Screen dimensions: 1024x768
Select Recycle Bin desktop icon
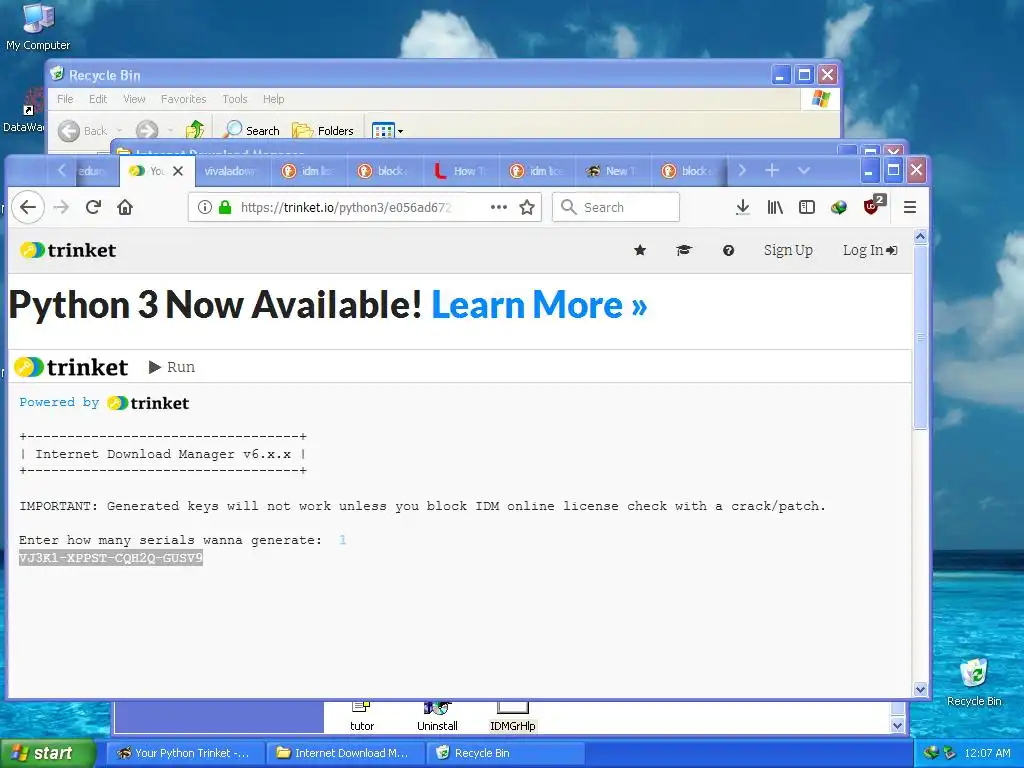click(974, 682)
